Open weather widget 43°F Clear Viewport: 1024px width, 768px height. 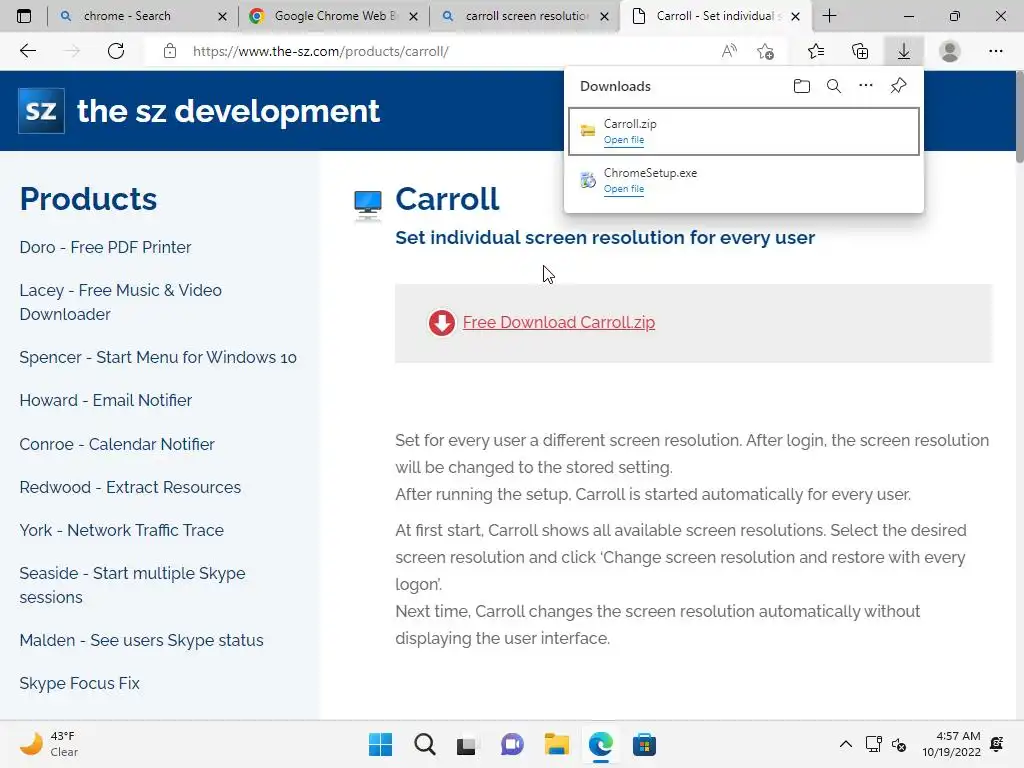coord(49,744)
